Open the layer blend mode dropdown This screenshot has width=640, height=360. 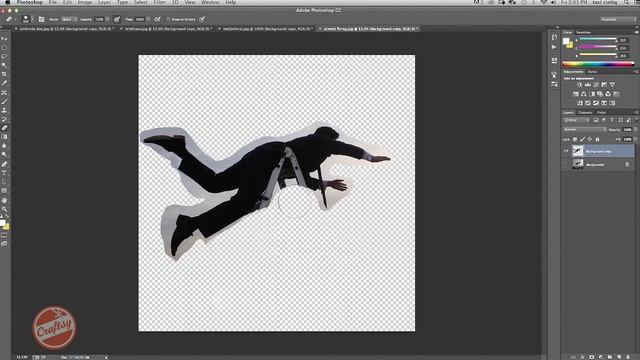click(584, 130)
